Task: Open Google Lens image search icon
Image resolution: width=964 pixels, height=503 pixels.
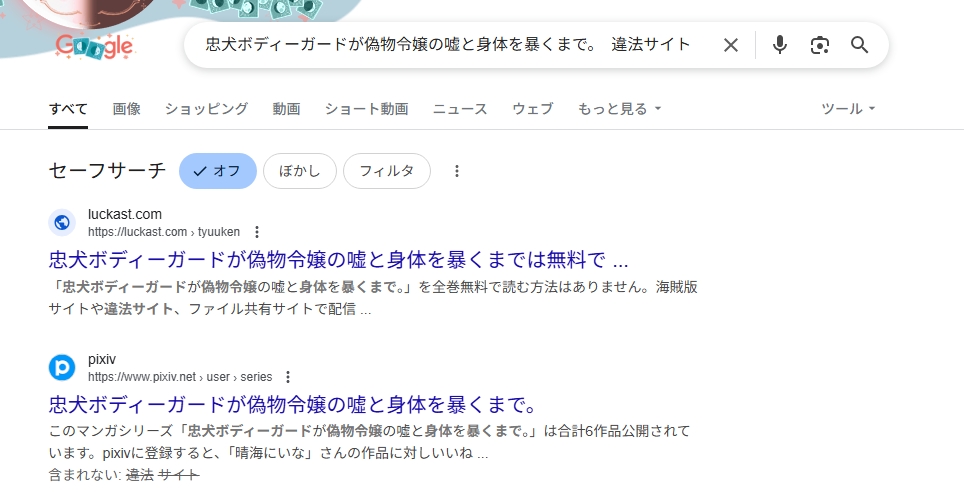Action: 820,45
